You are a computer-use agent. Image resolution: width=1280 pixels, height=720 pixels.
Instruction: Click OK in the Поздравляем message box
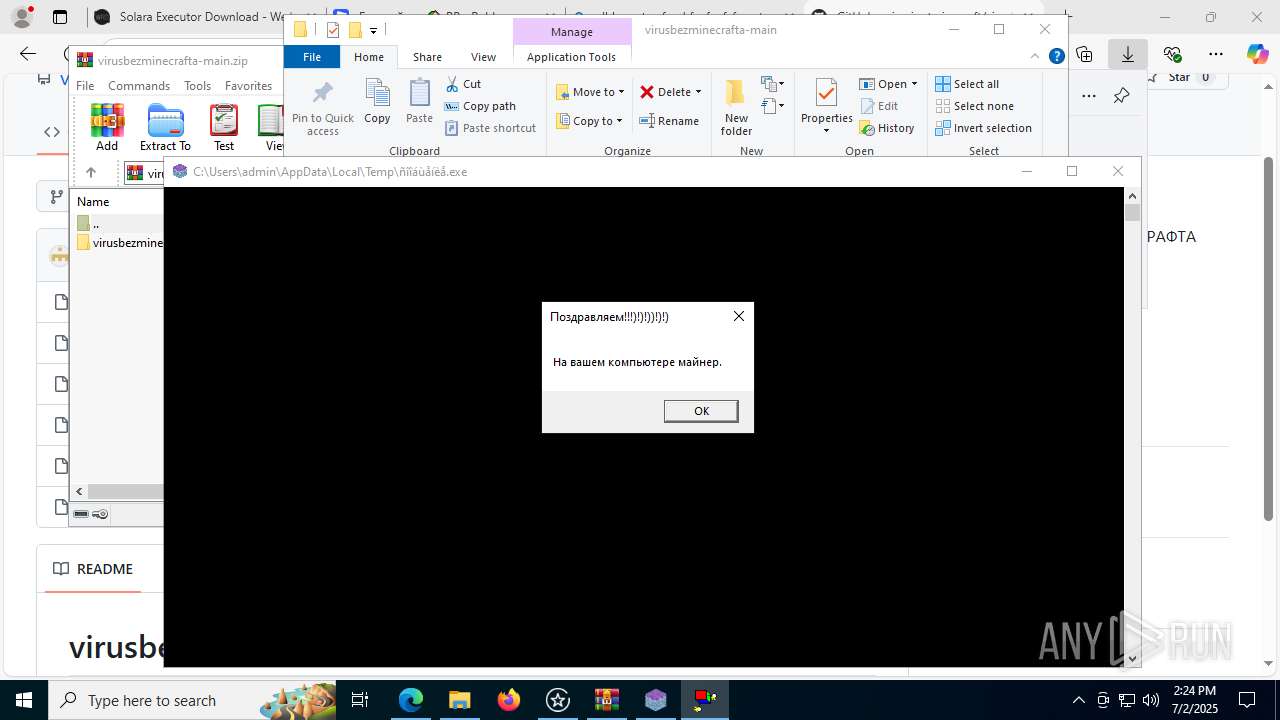coord(701,411)
